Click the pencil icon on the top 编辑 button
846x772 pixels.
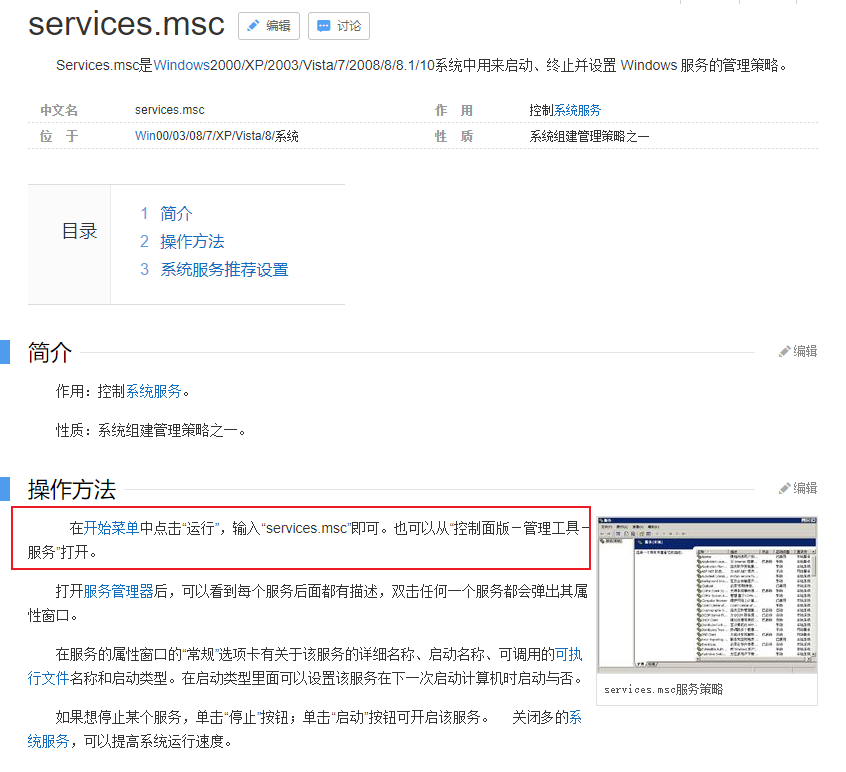pos(252,26)
